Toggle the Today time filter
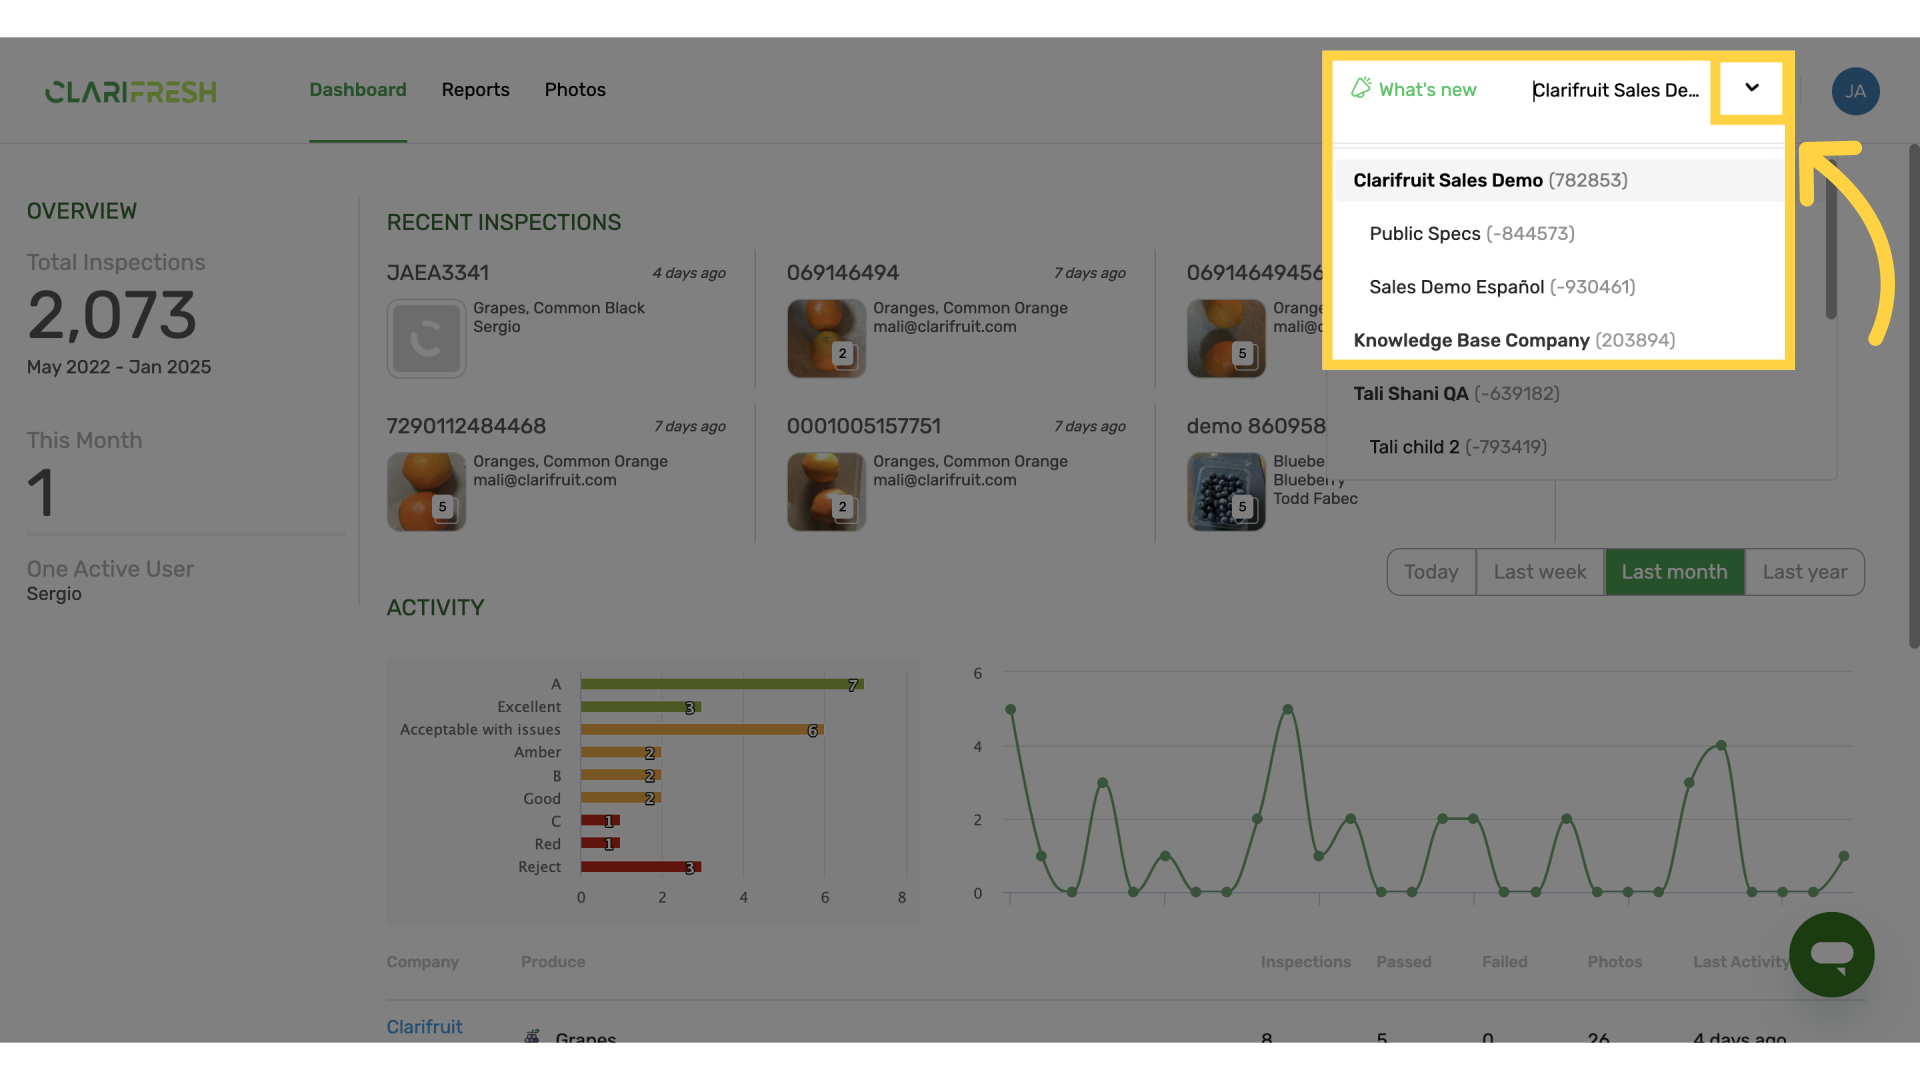This screenshot has width=1920, height=1080. 1430,571
